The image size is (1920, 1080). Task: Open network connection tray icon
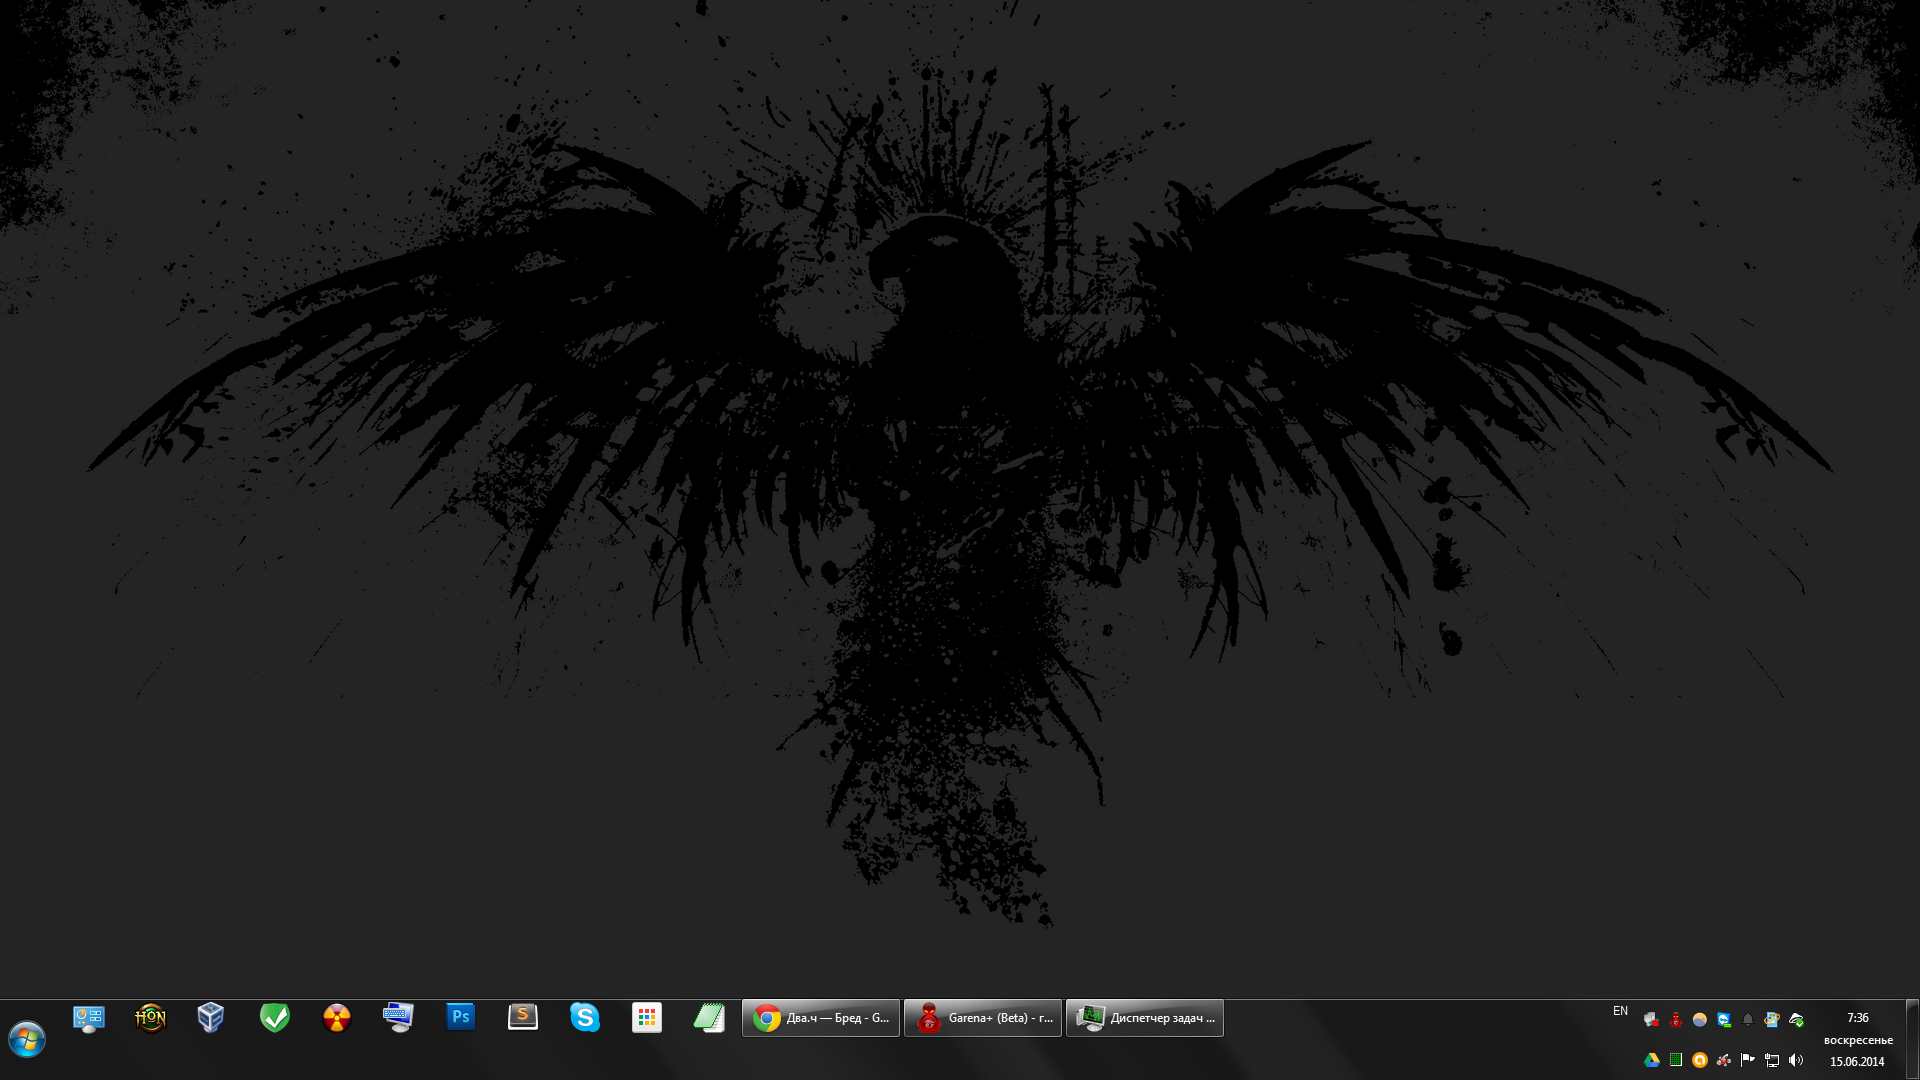1772,1060
